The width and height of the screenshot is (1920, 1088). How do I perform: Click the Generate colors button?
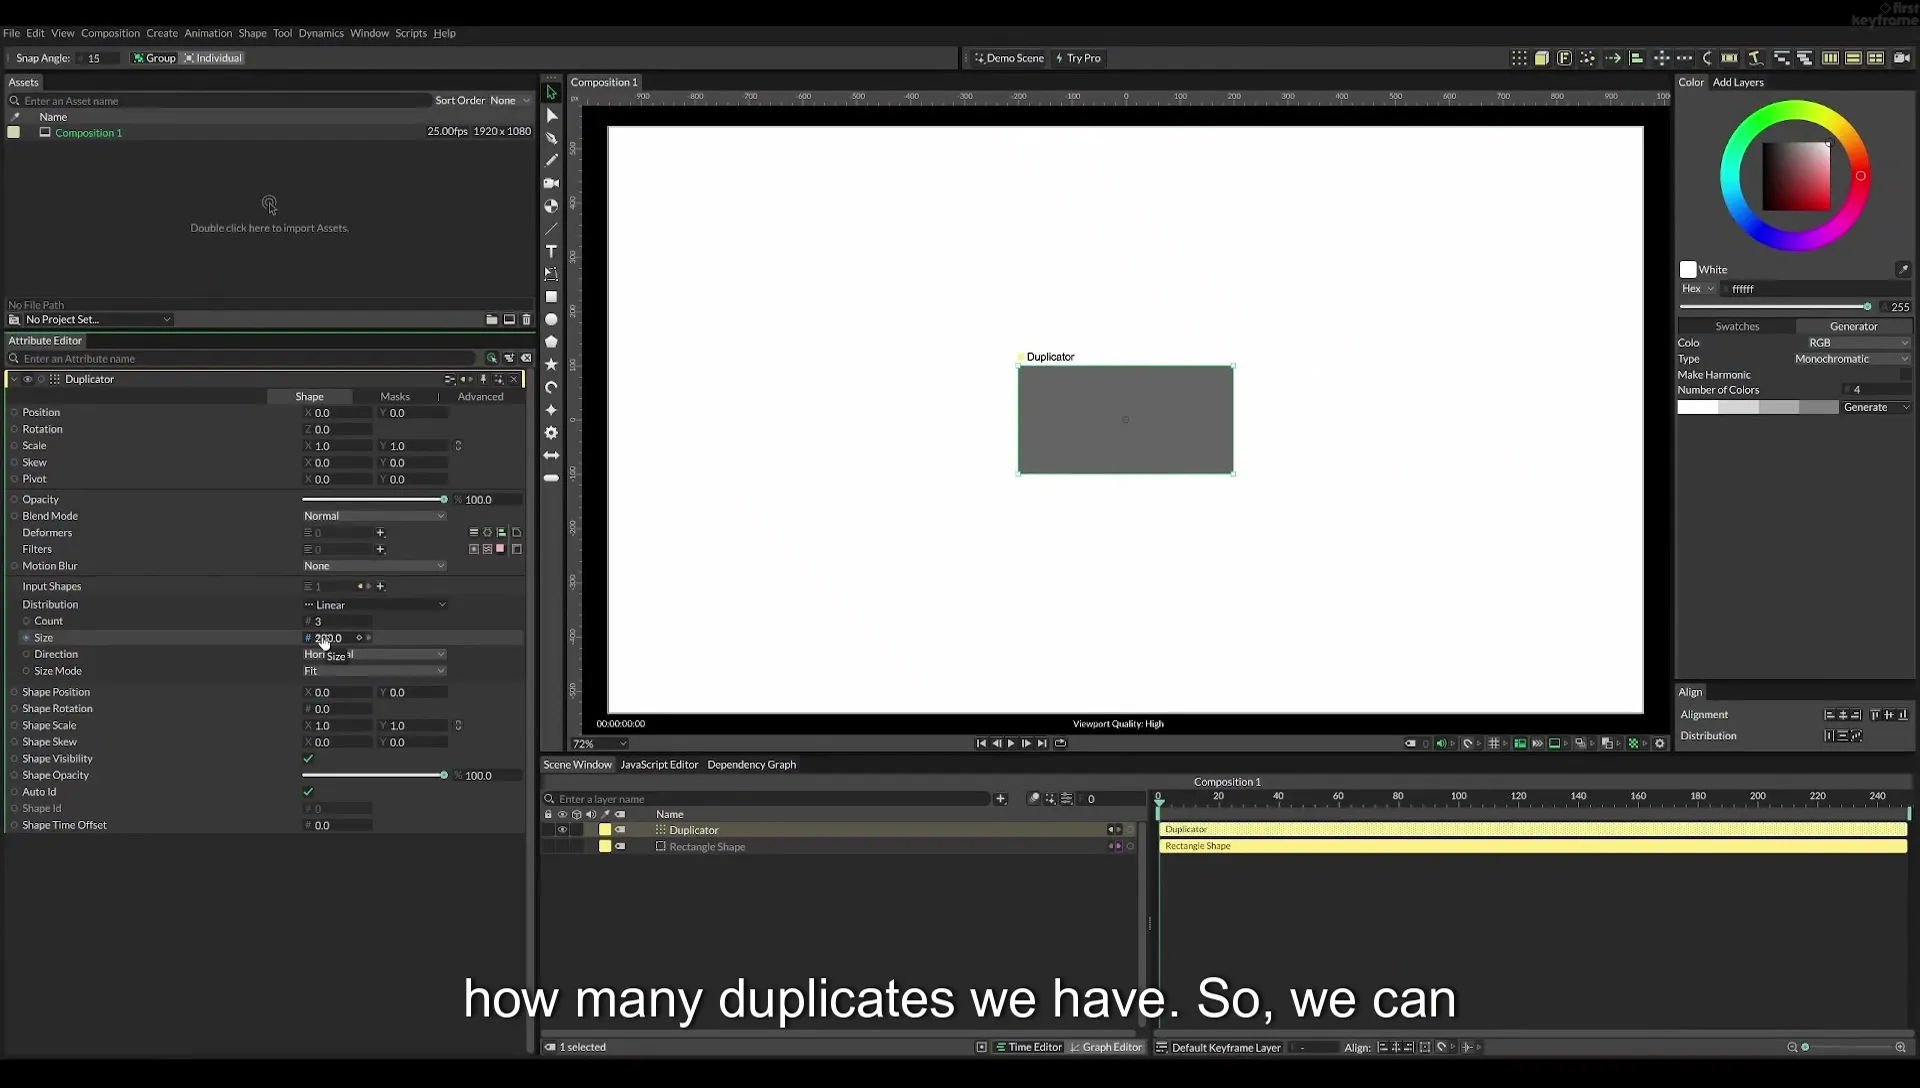pyautogui.click(x=1876, y=408)
